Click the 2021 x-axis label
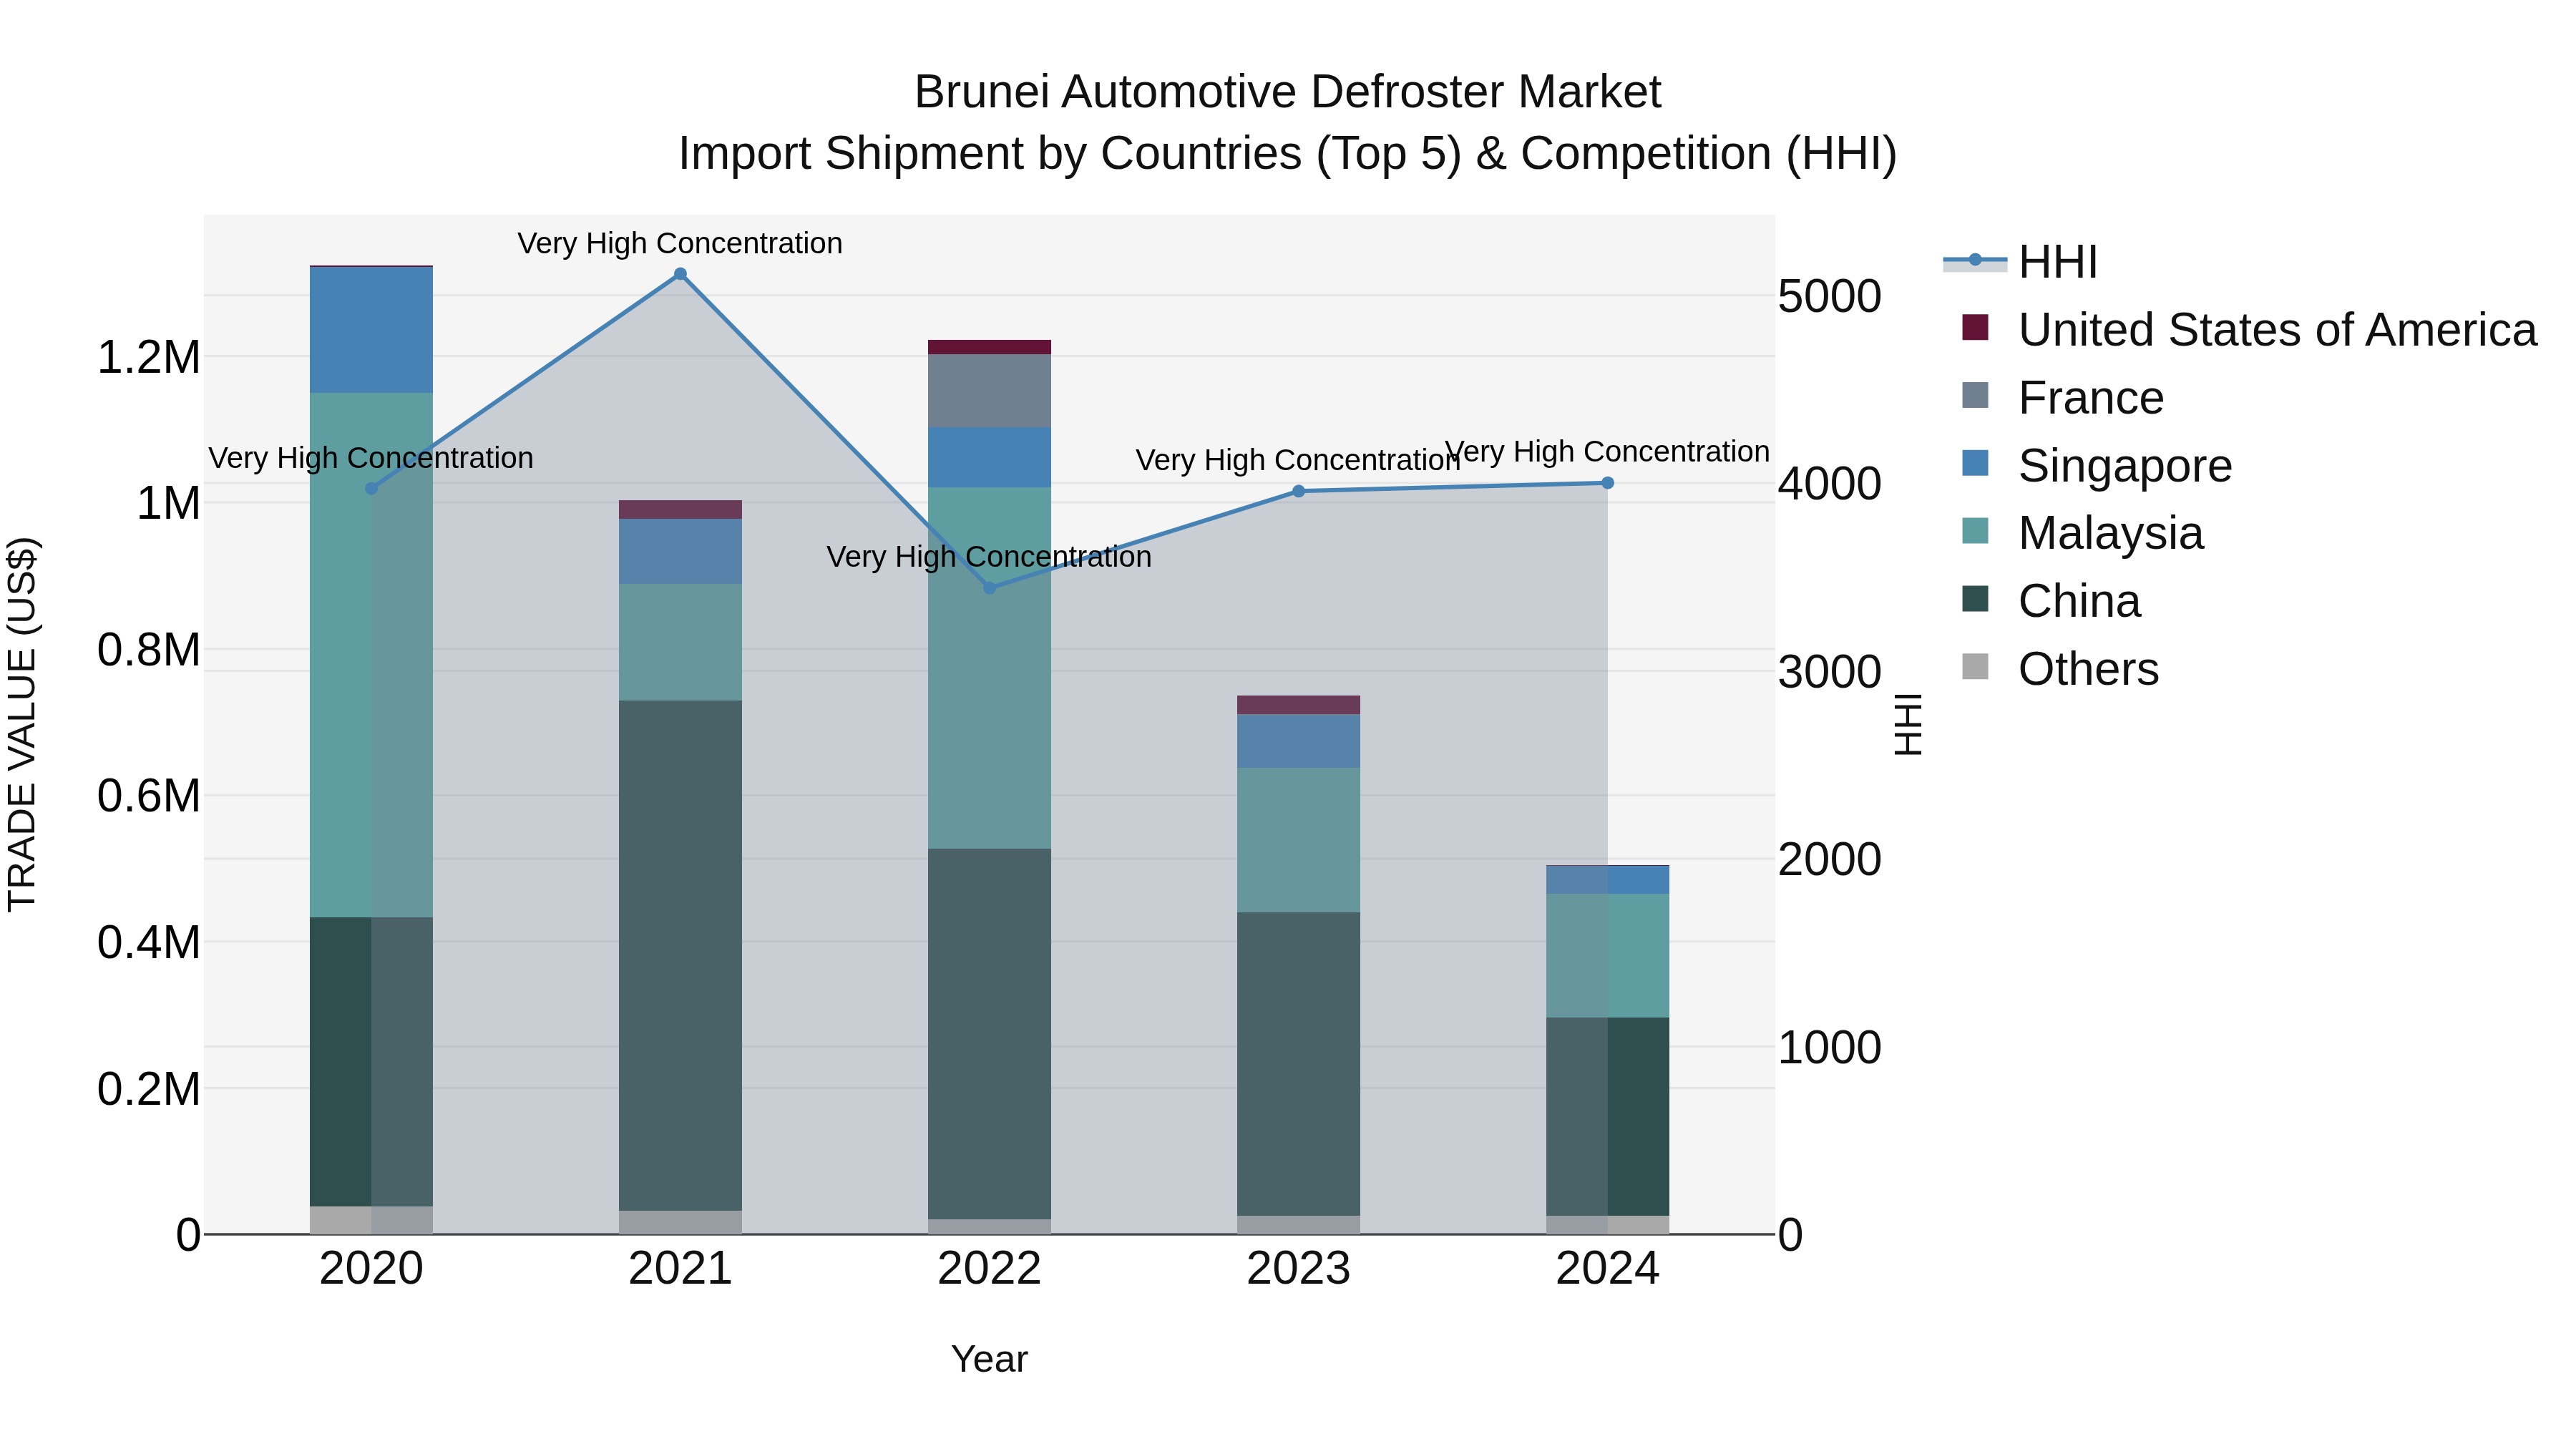The height and width of the screenshot is (1449, 2576). [x=680, y=1269]
